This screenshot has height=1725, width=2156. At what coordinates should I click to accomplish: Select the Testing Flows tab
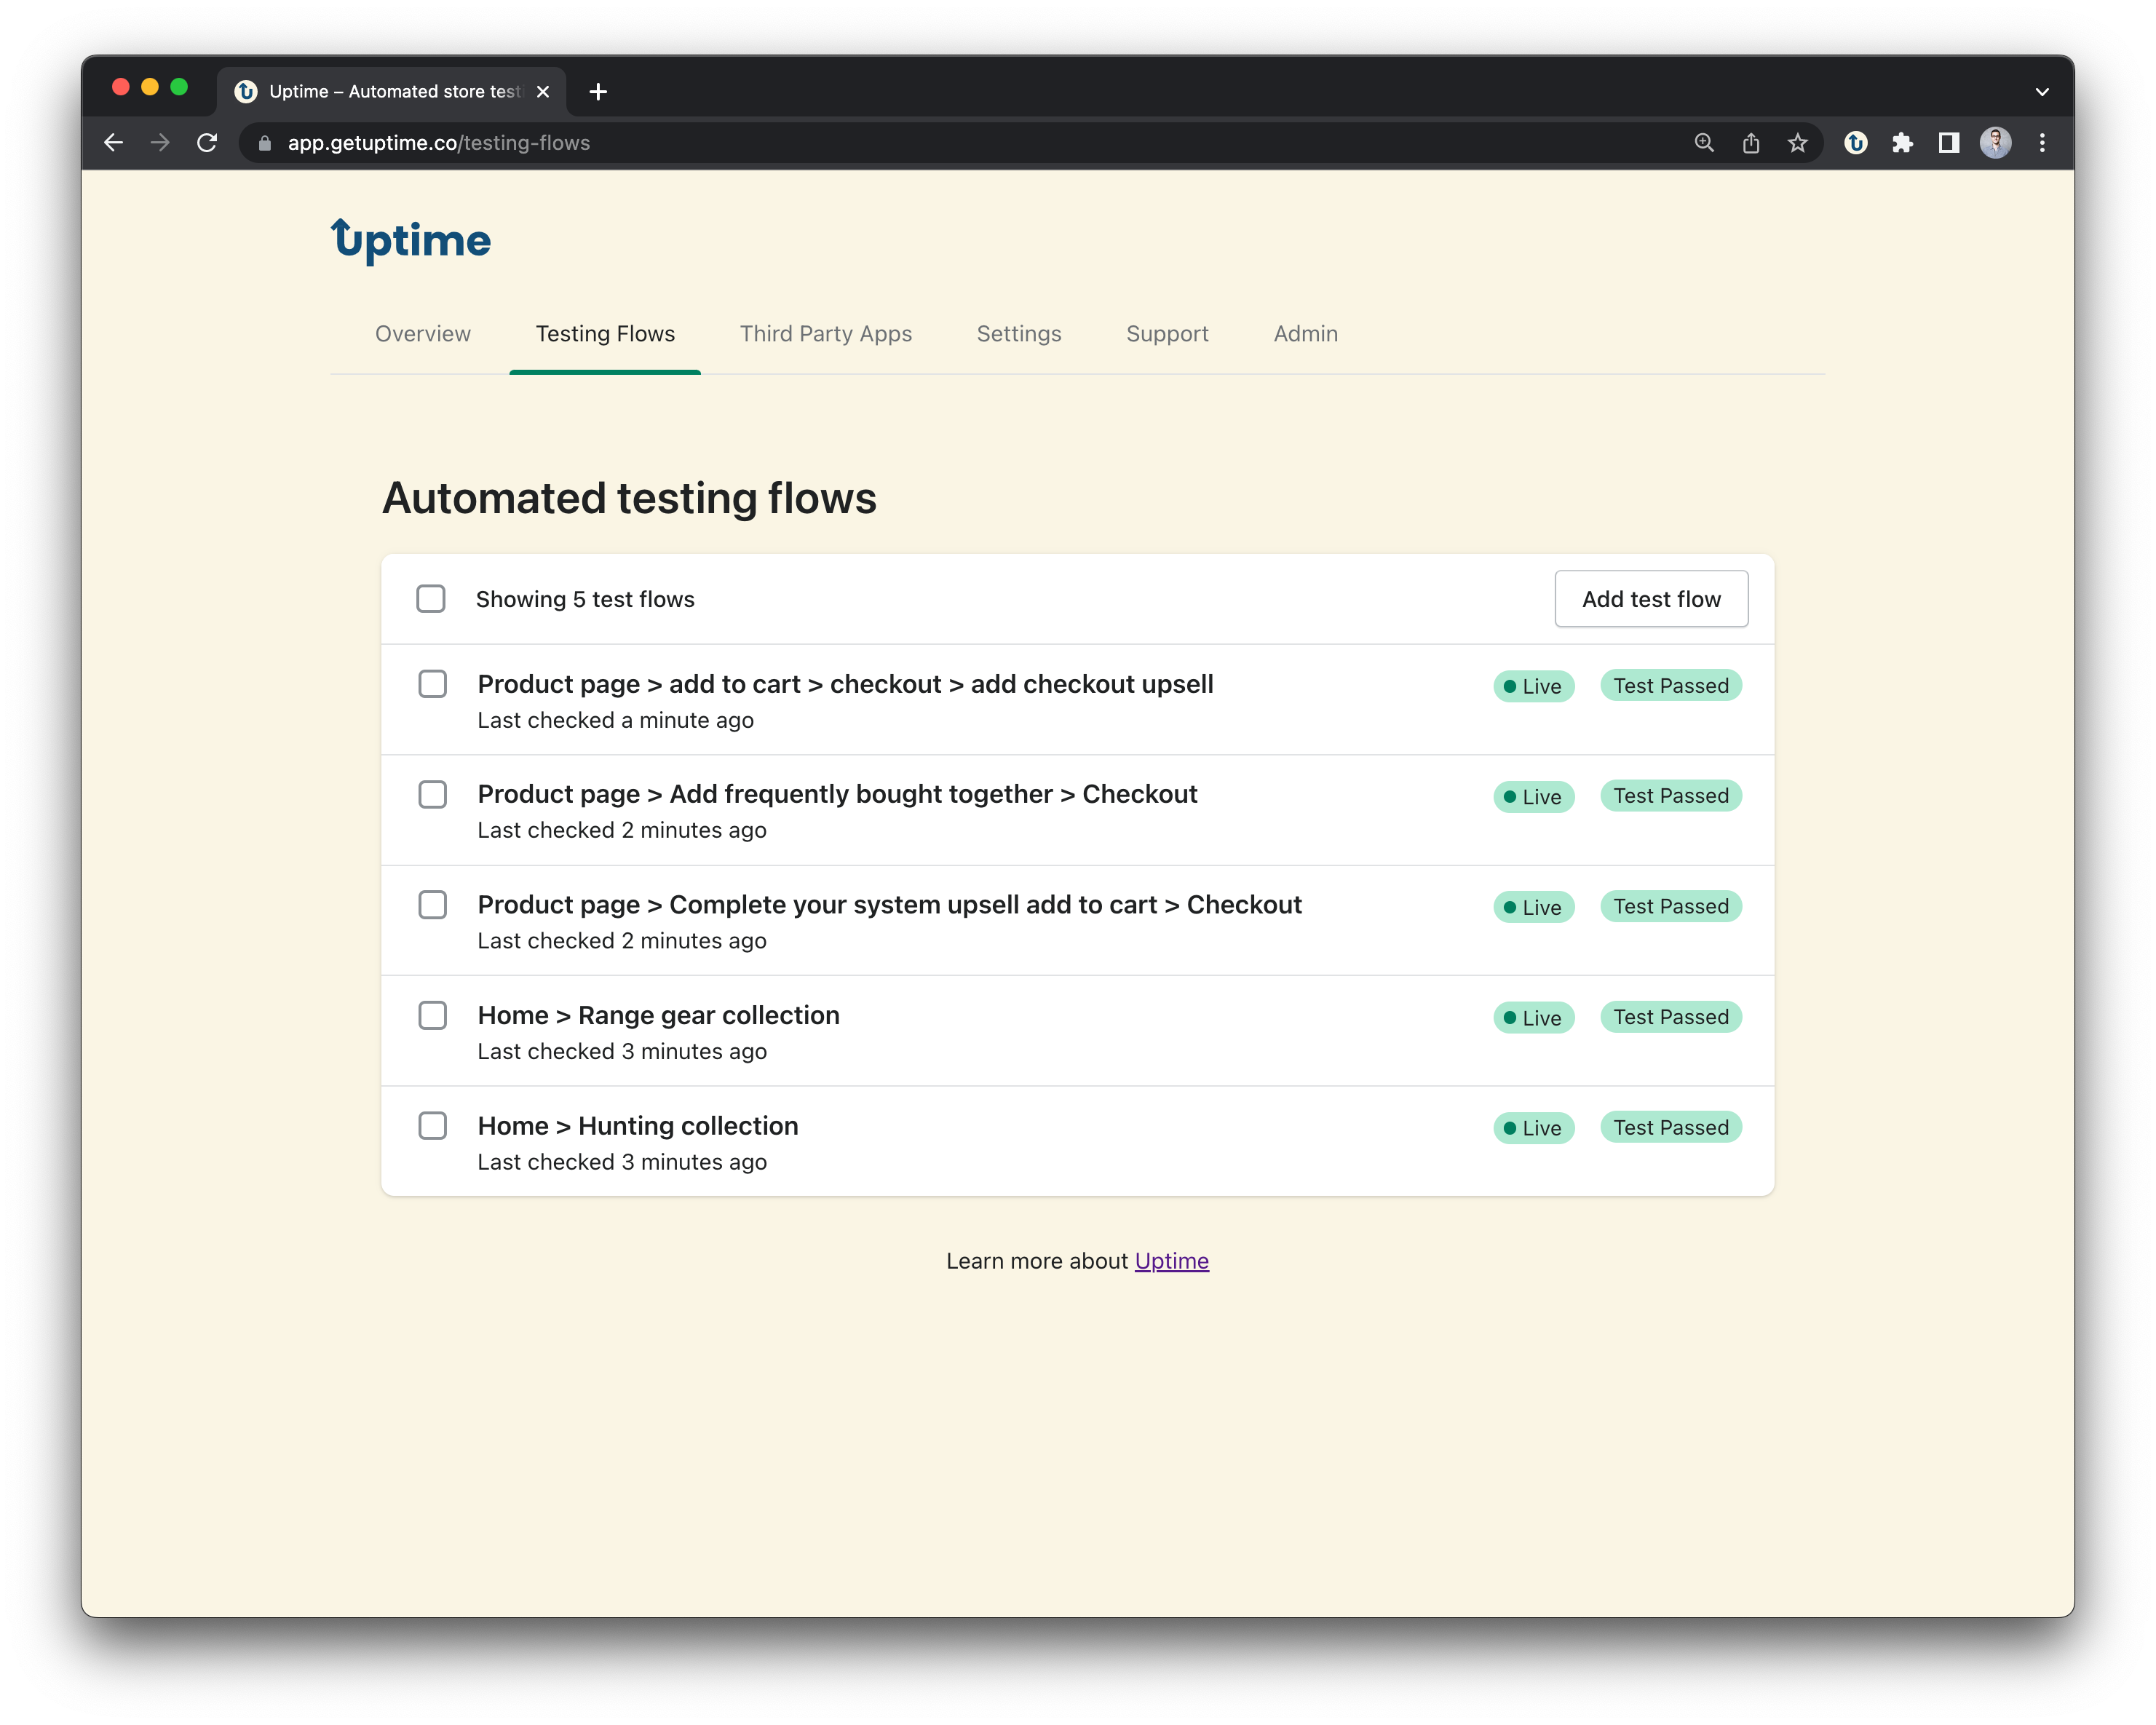tap(605, 334)
